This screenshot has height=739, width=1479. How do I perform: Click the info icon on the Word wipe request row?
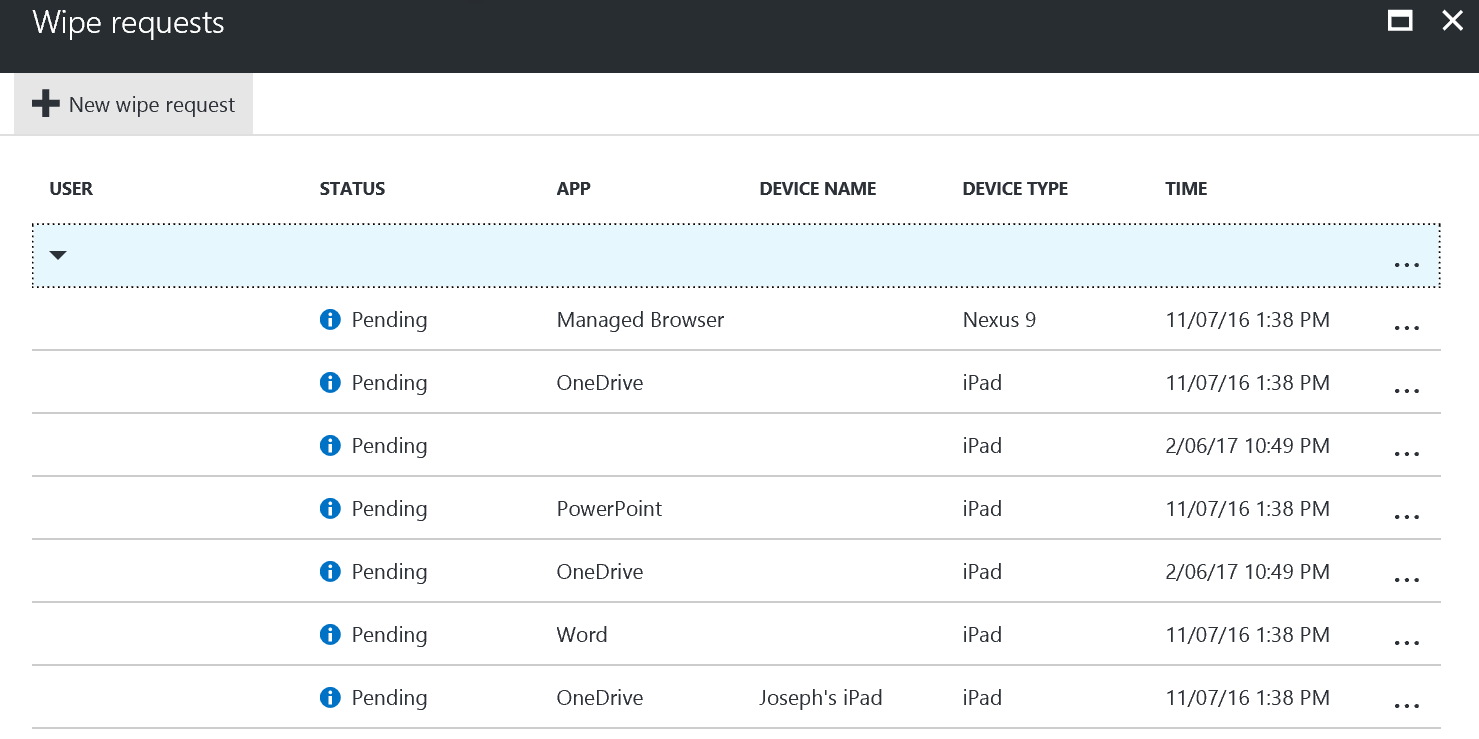click(x=330, y=634)
